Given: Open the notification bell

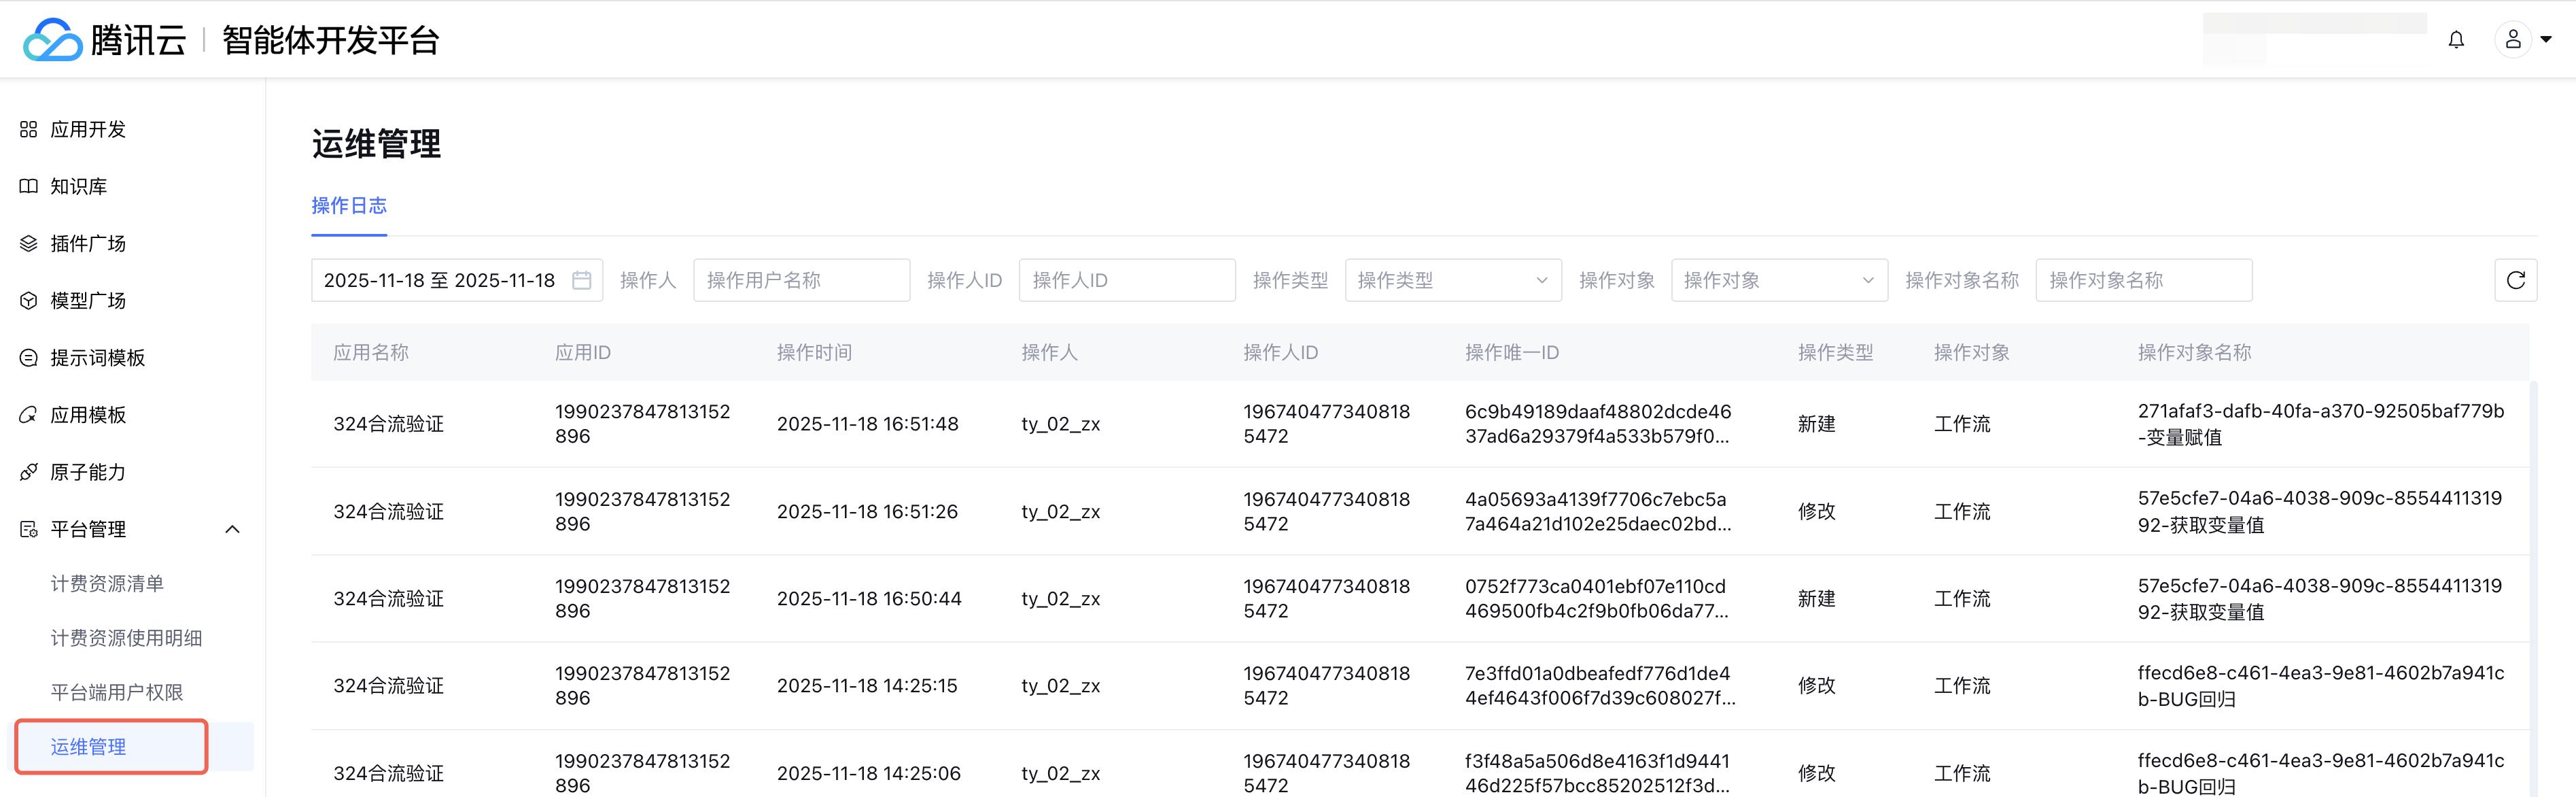Looking at the screenshot, I should [2455, 40].
